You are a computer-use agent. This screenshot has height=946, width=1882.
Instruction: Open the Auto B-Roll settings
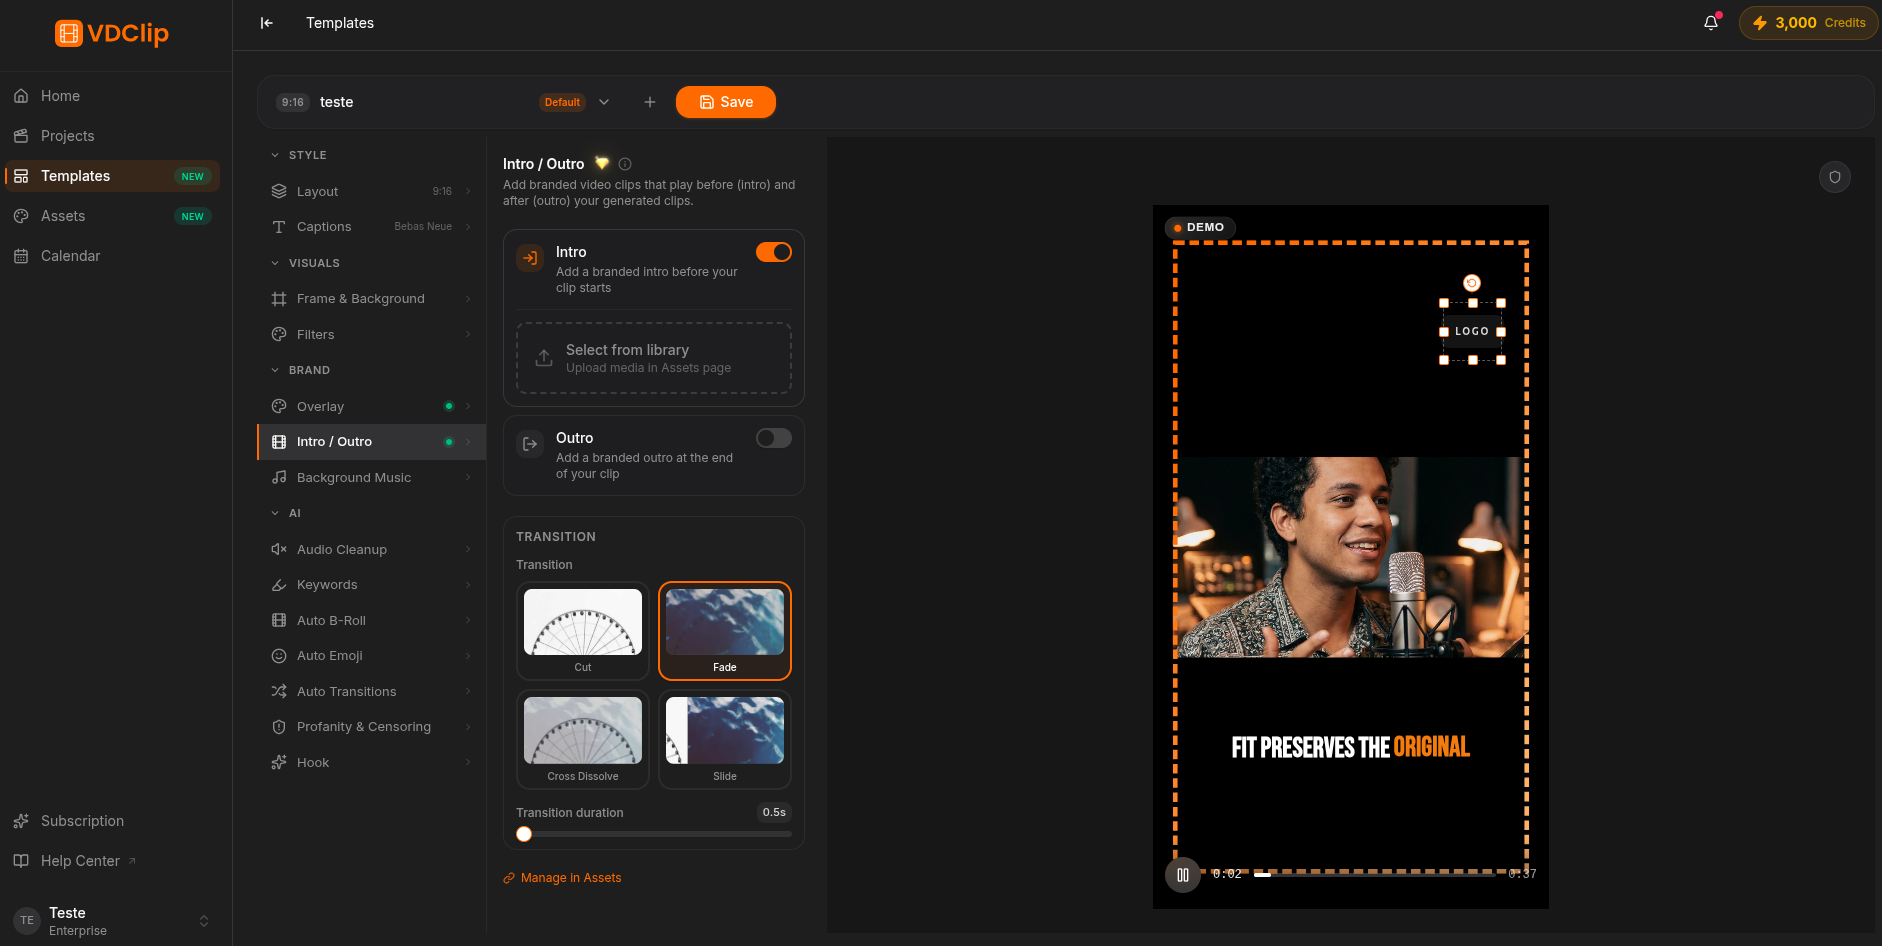point(372,620)
